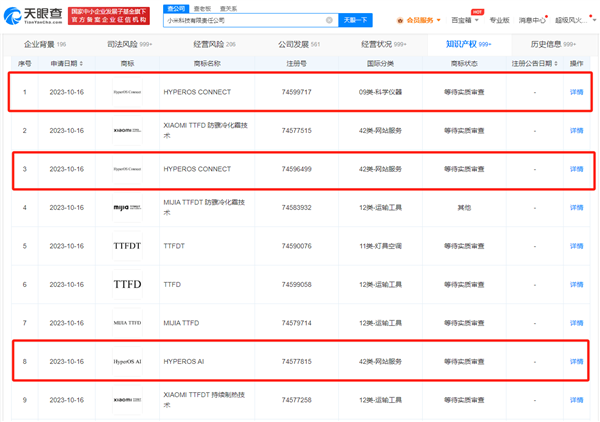The width and height of the screenshot is (600, 422).
Task: Expand the 超级风火 user account menu
Action: point(574,20)
